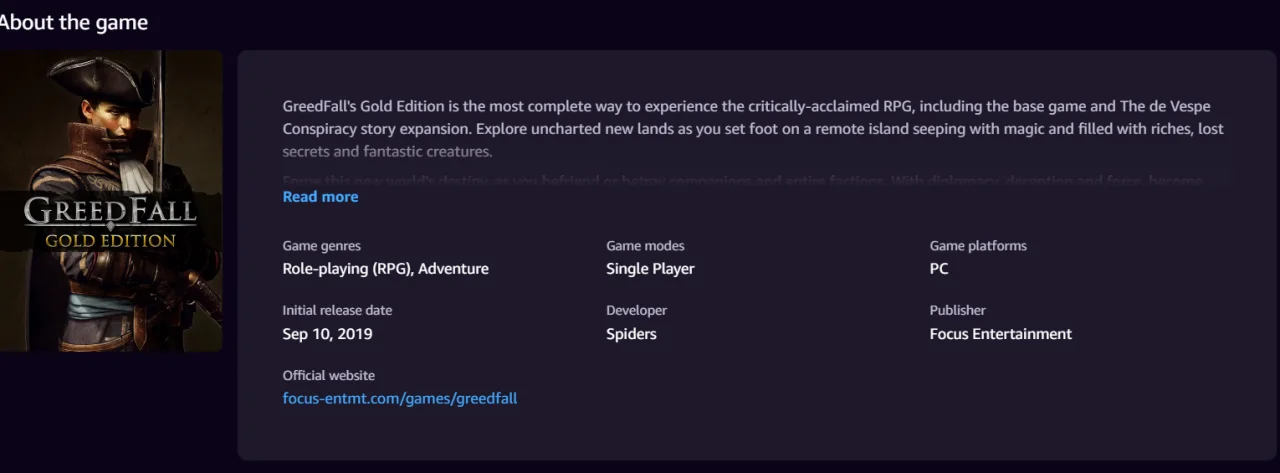Select the 'Game platforms' label
The height and width of the screenshot is (473, 1280).
pyautogui.click(x=978, y=246)
